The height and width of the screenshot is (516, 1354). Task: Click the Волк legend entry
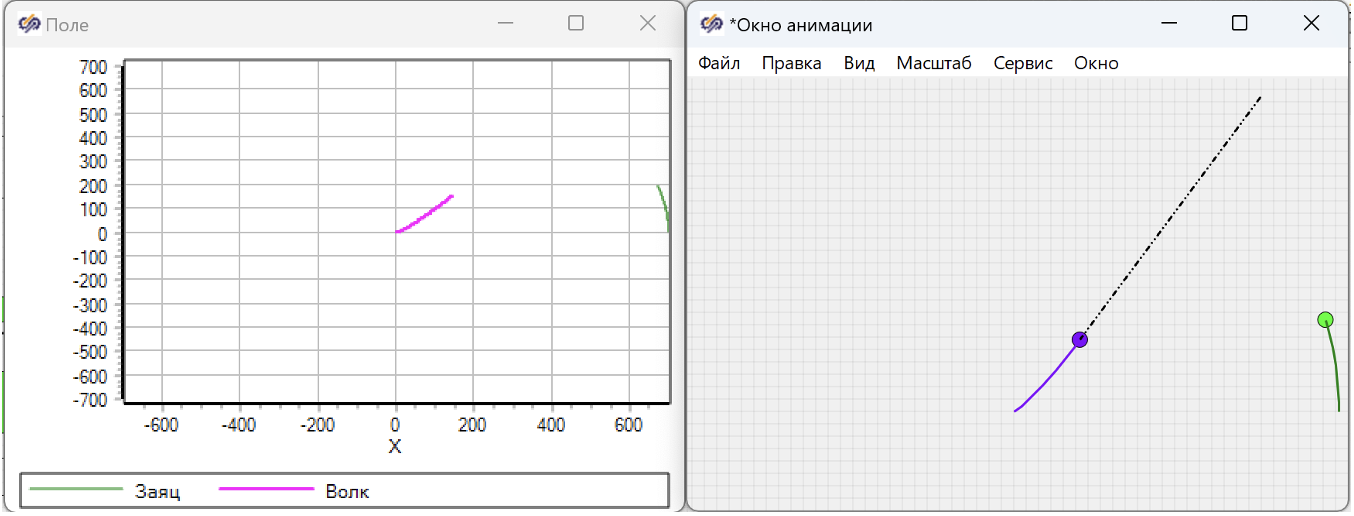[x=294, y=491]
